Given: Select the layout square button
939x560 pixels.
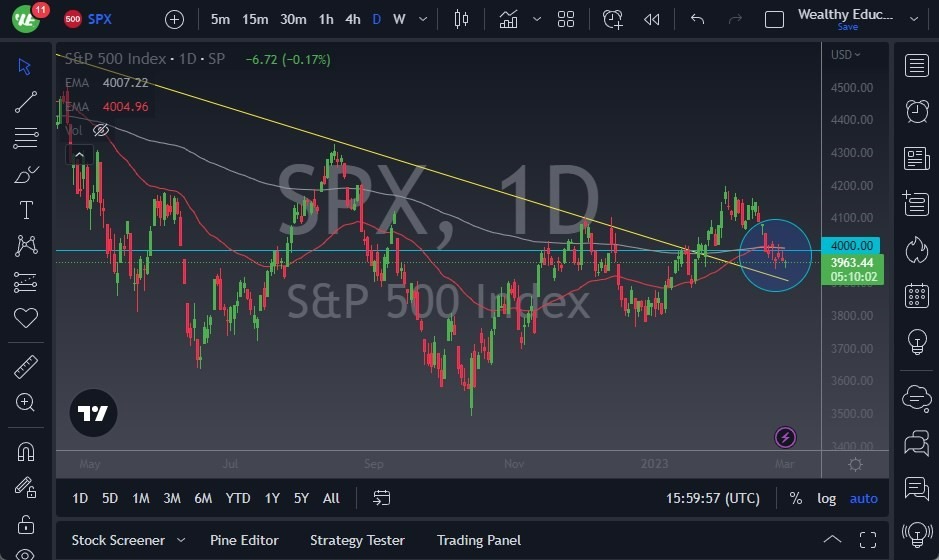Looking at the screenshot, I should (774, 19).
